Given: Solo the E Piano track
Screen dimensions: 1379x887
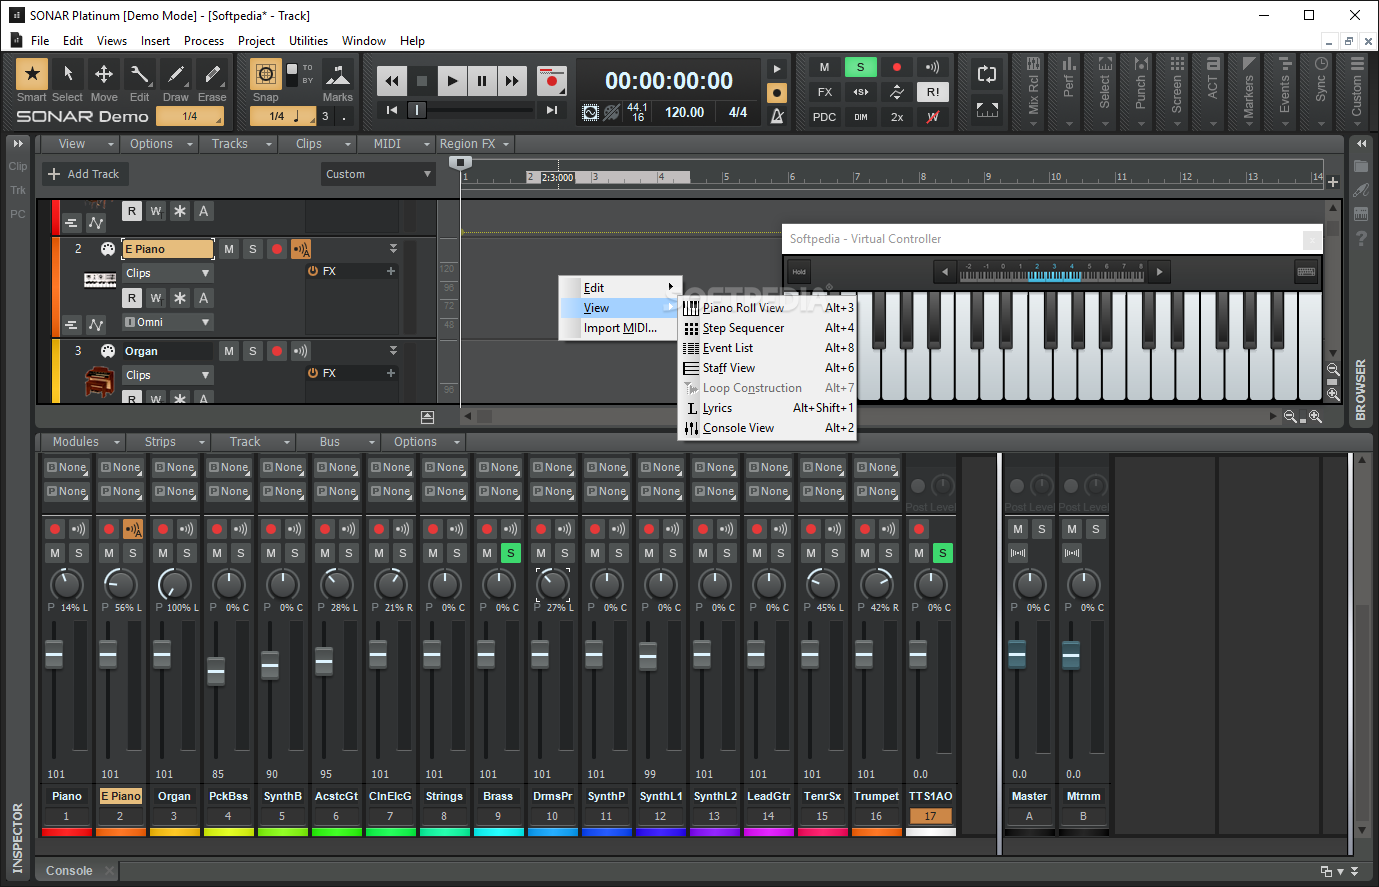Looking at the screenshot, I should point(253,249).
